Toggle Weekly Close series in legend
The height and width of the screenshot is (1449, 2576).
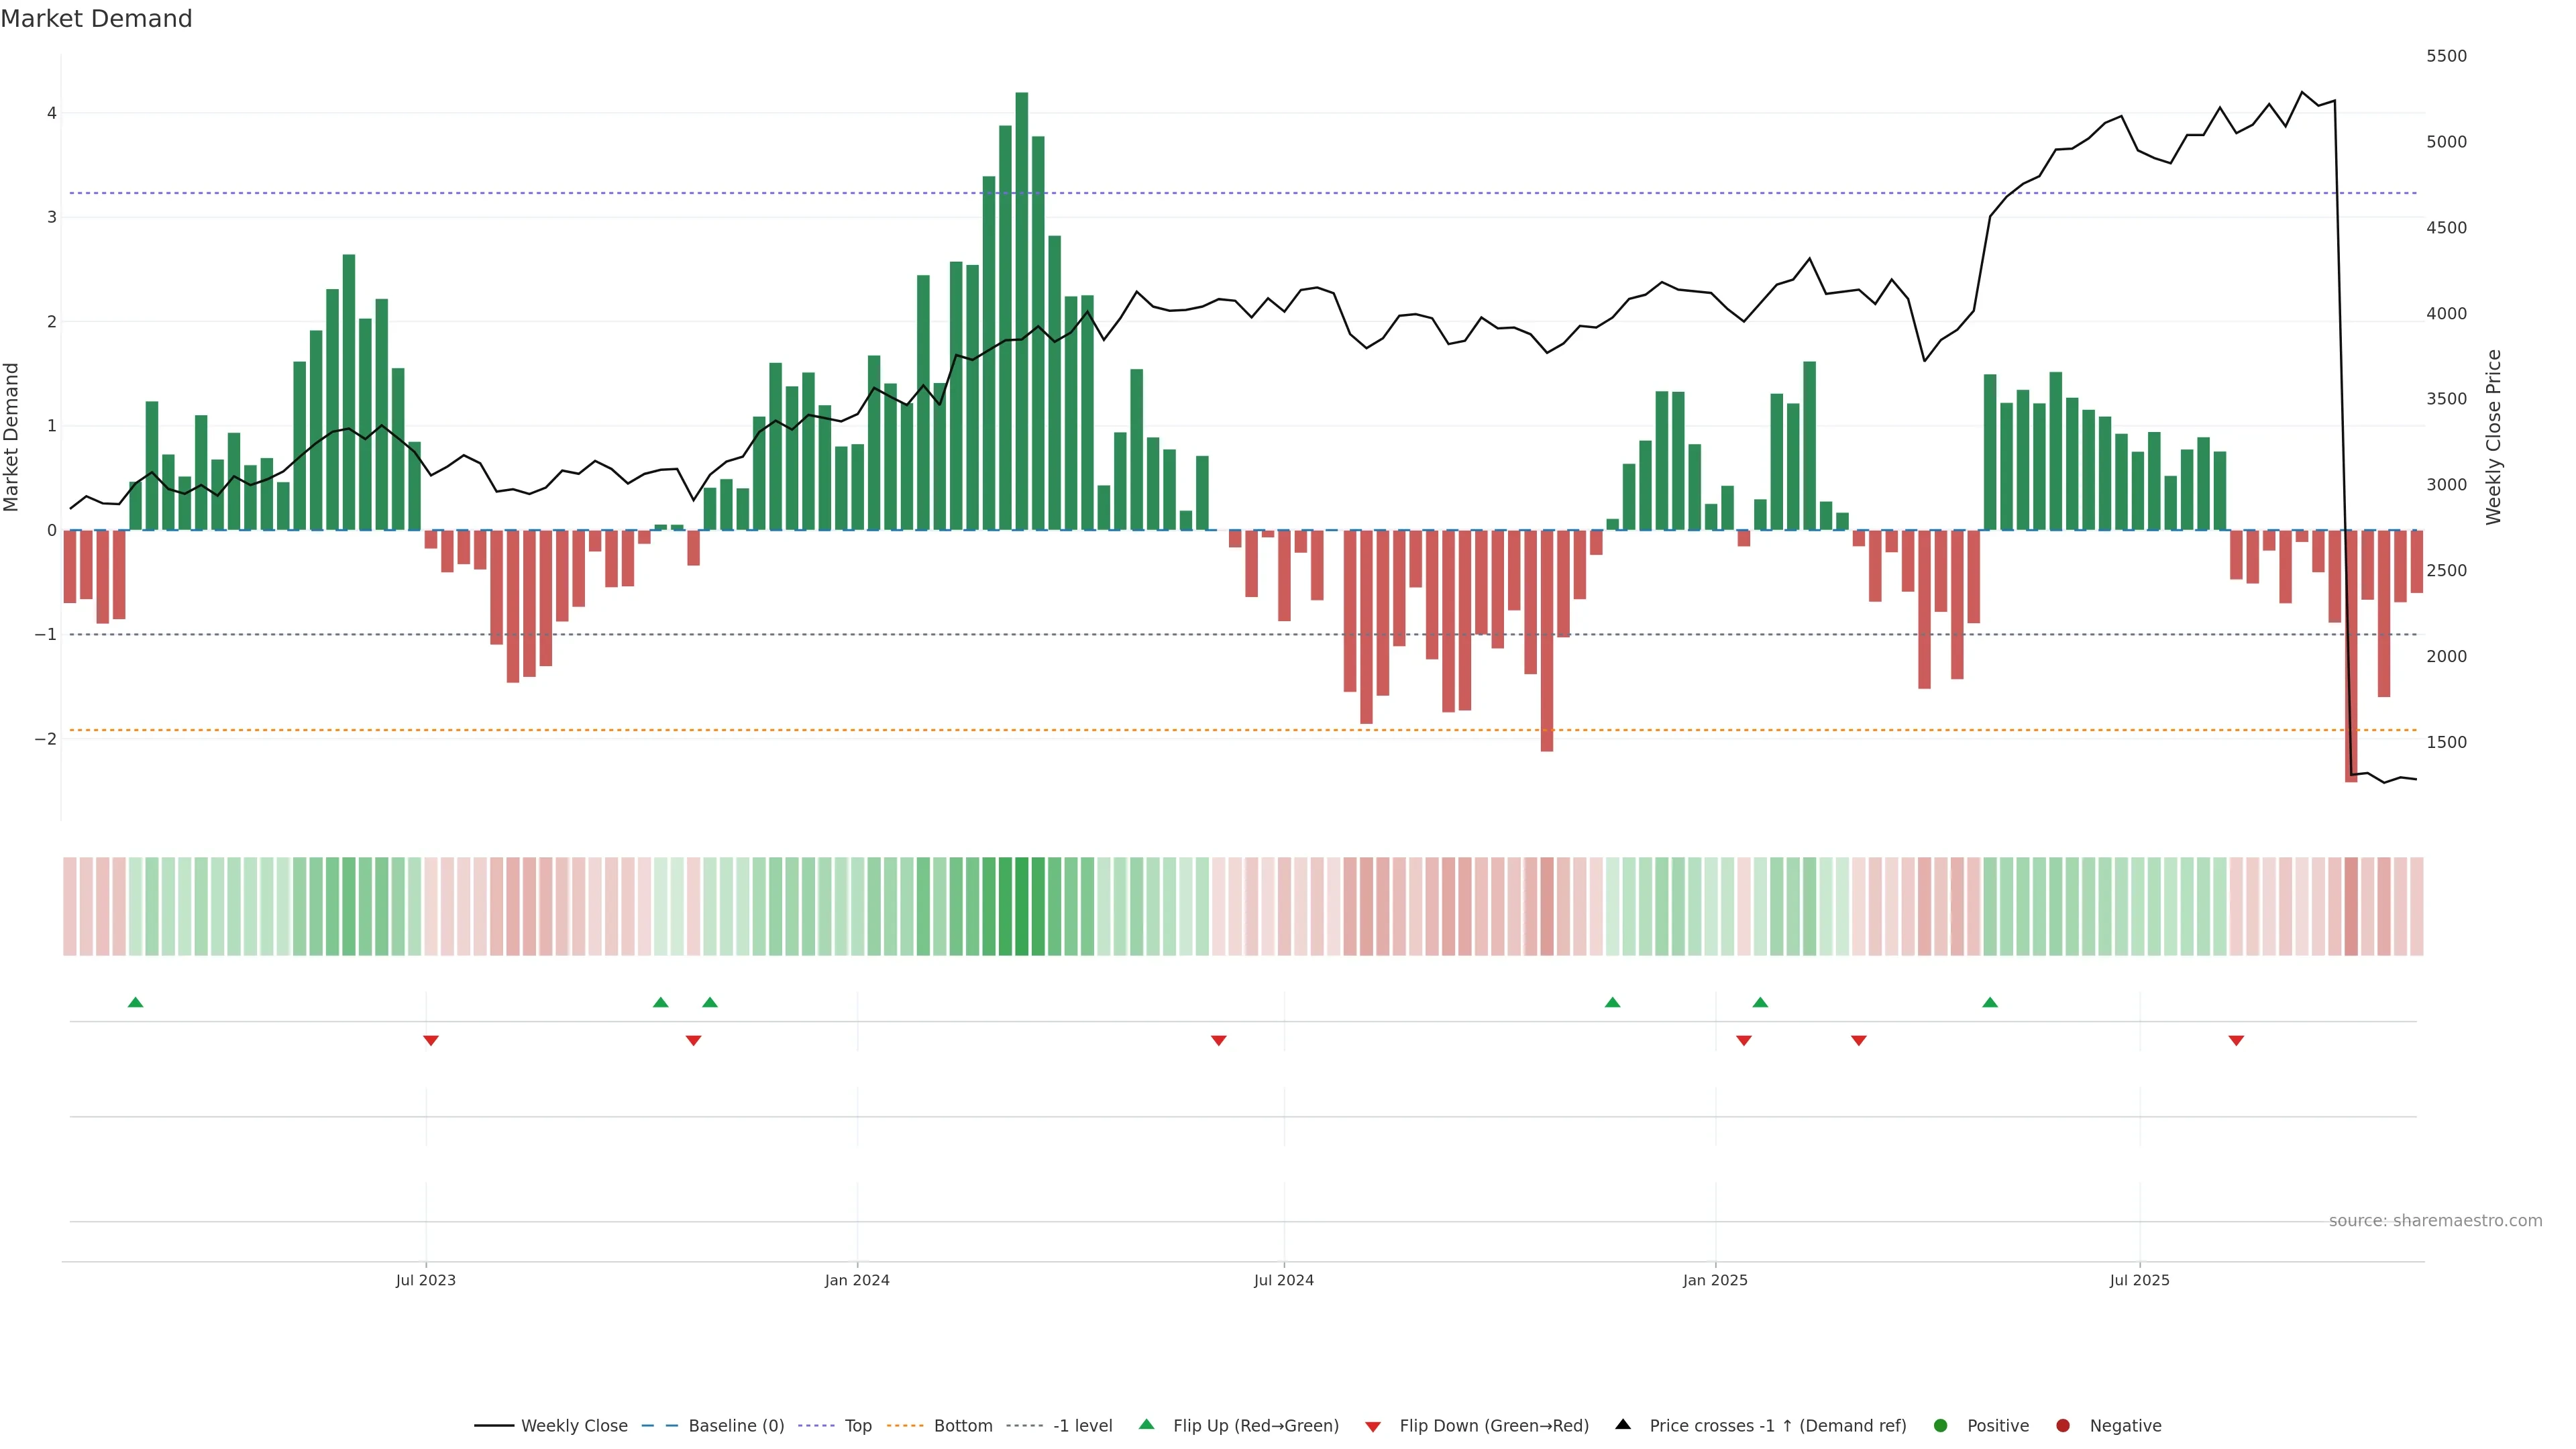[574, 1426]
